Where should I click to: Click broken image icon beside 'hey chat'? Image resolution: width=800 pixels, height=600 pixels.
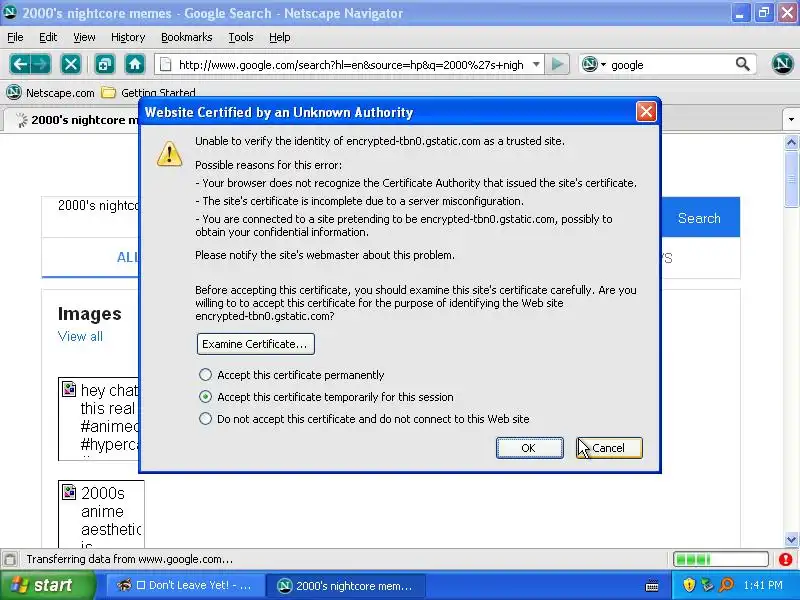point(69,389)
